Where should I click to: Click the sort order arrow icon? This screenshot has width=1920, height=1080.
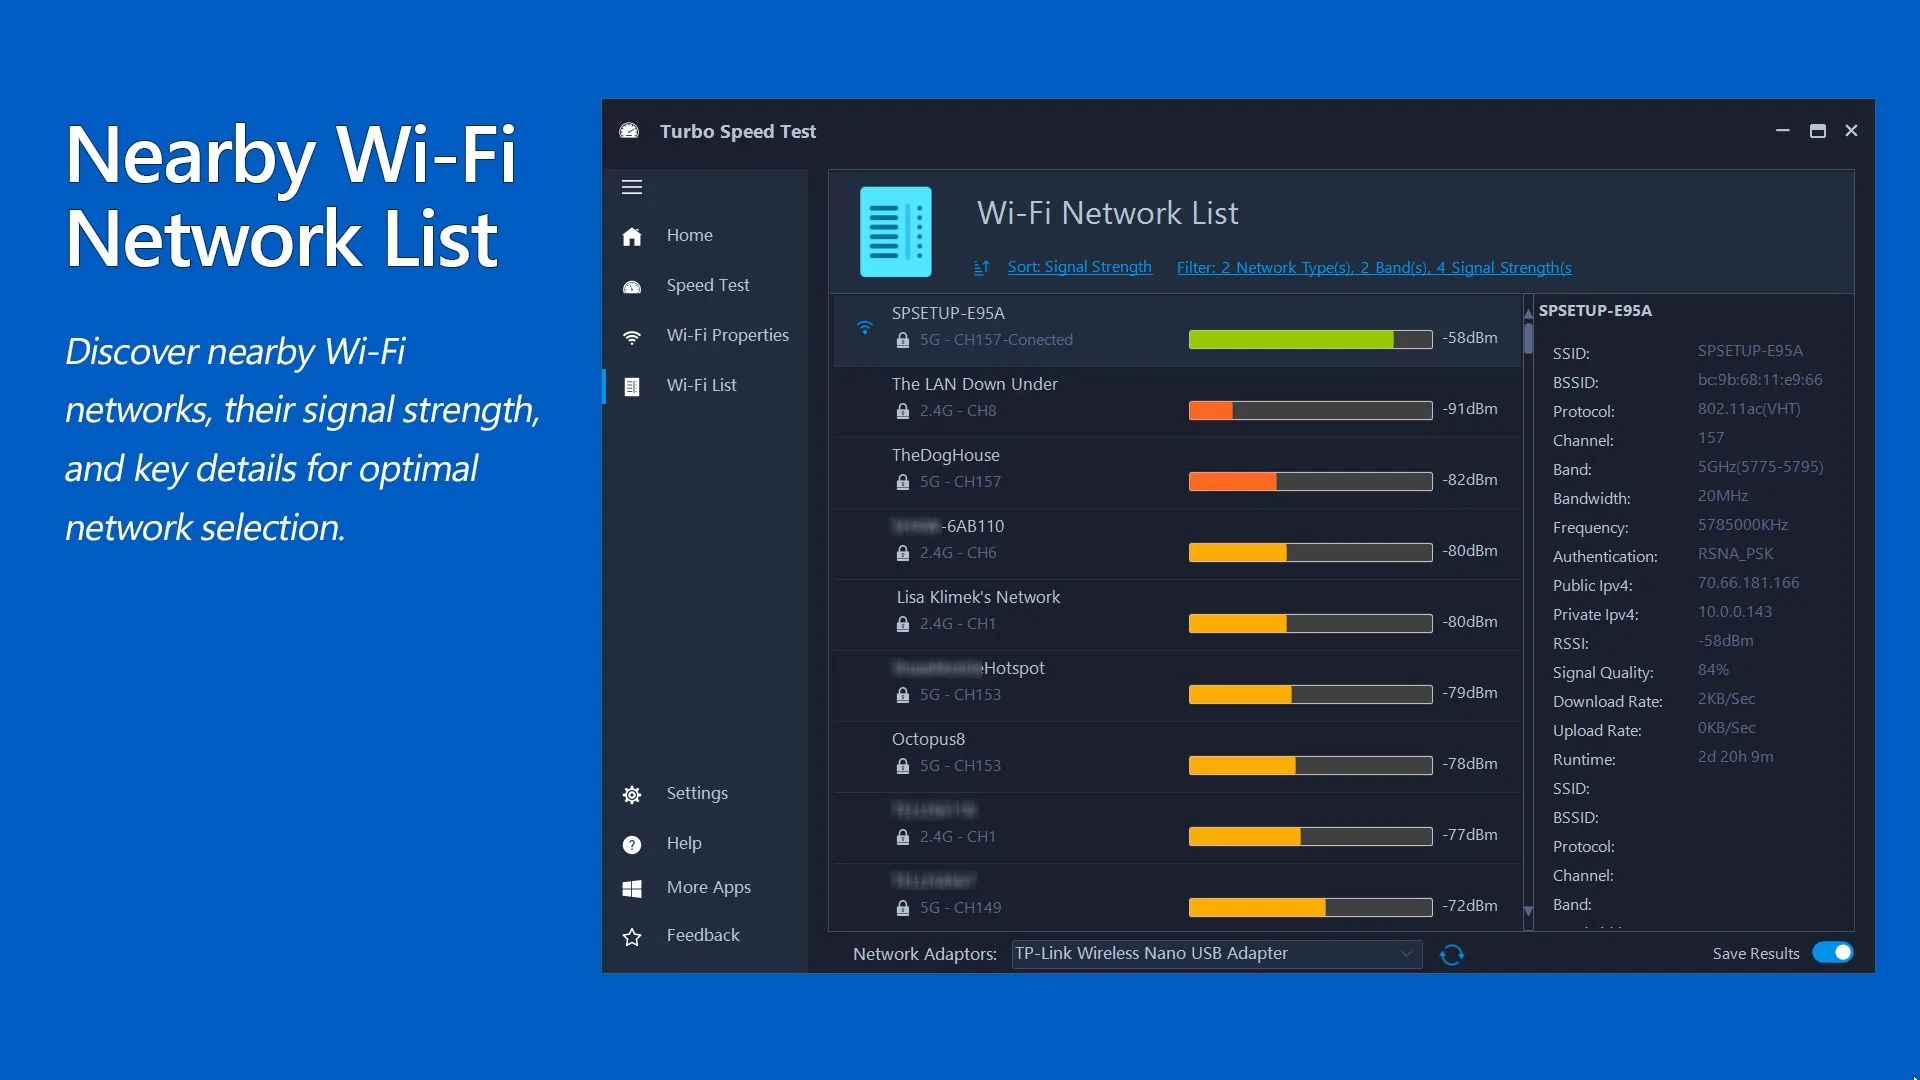[x=982, y=267]
